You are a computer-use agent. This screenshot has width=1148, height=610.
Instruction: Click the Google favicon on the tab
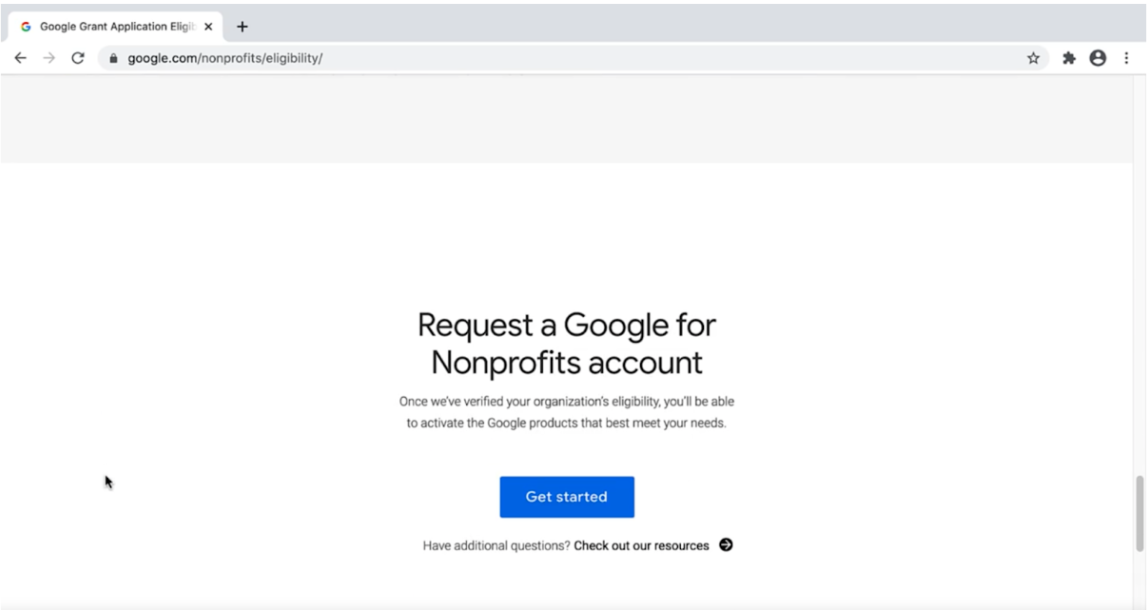25,27
